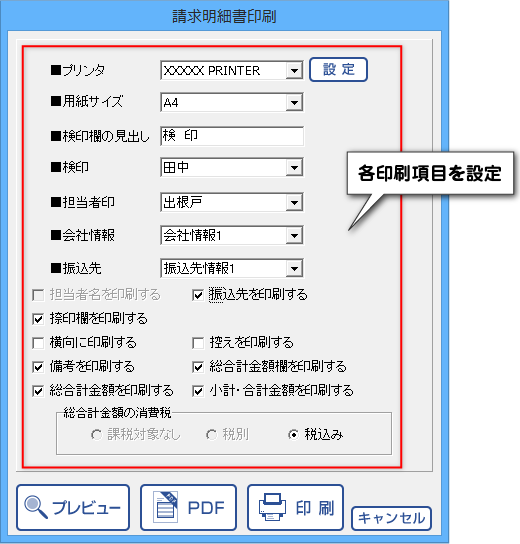
Task: Expand the プリンタ dropdown
Action: [x=294, y=71]
